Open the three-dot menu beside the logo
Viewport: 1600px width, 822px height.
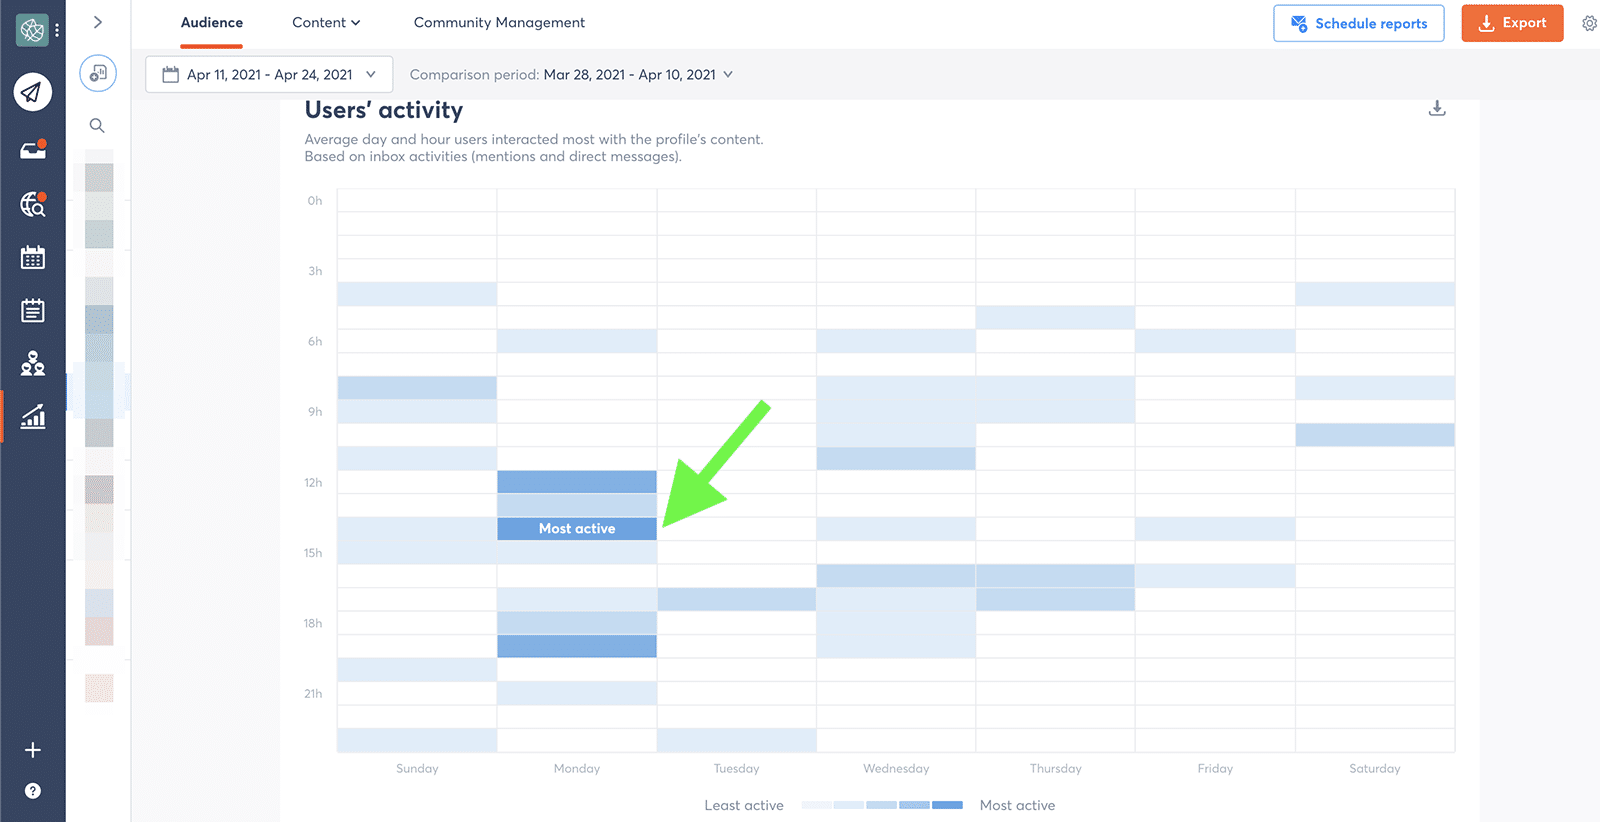(57, 30)
